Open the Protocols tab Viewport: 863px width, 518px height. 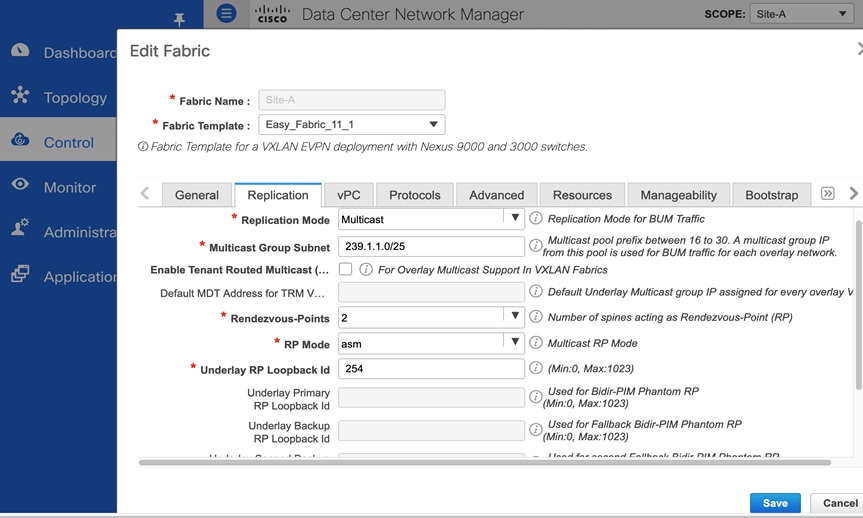[x=414, y=195]
